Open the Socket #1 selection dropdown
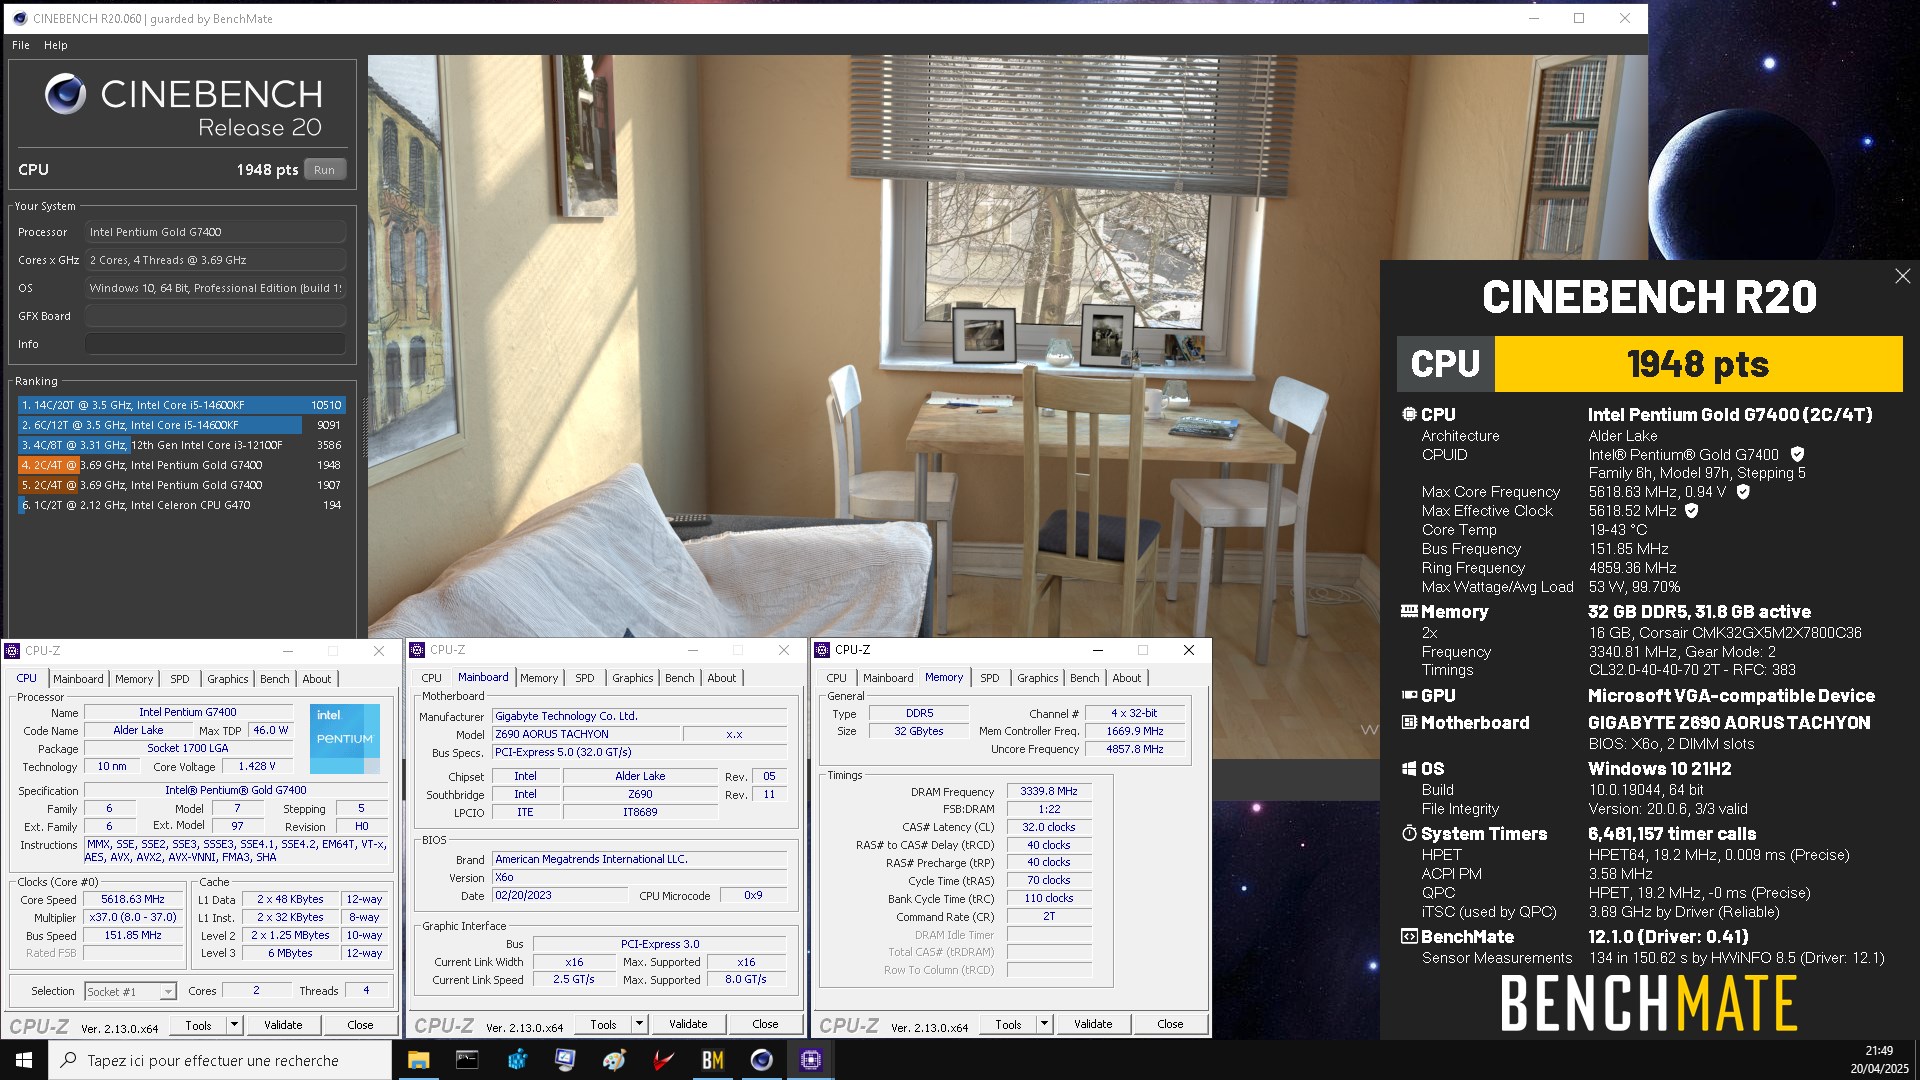The height and width of the screenshot is (1080, 1920). [x=131, y=991]
